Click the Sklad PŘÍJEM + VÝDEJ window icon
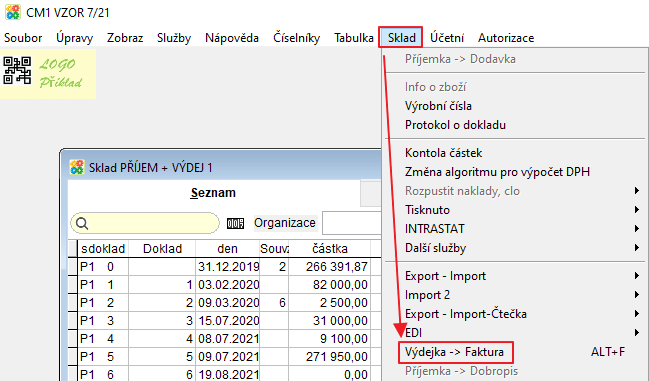Viewport: 649px width, 381px height. (x=77, y=167)
